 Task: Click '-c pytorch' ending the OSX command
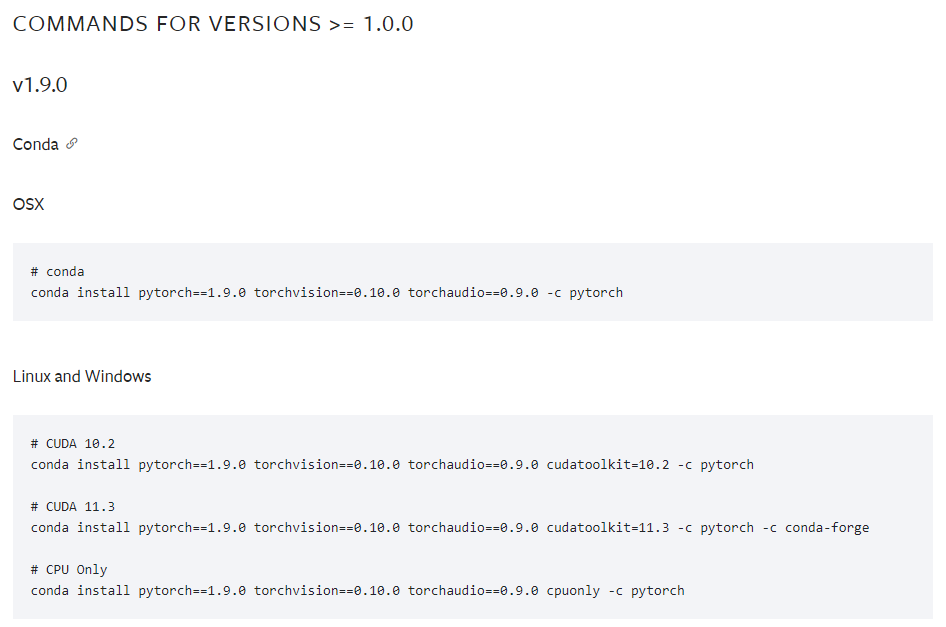[x=585, y=292]
